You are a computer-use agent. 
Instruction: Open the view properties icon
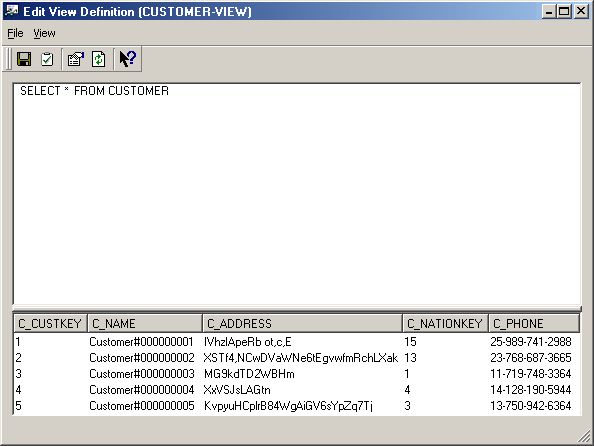pos(75,59)
